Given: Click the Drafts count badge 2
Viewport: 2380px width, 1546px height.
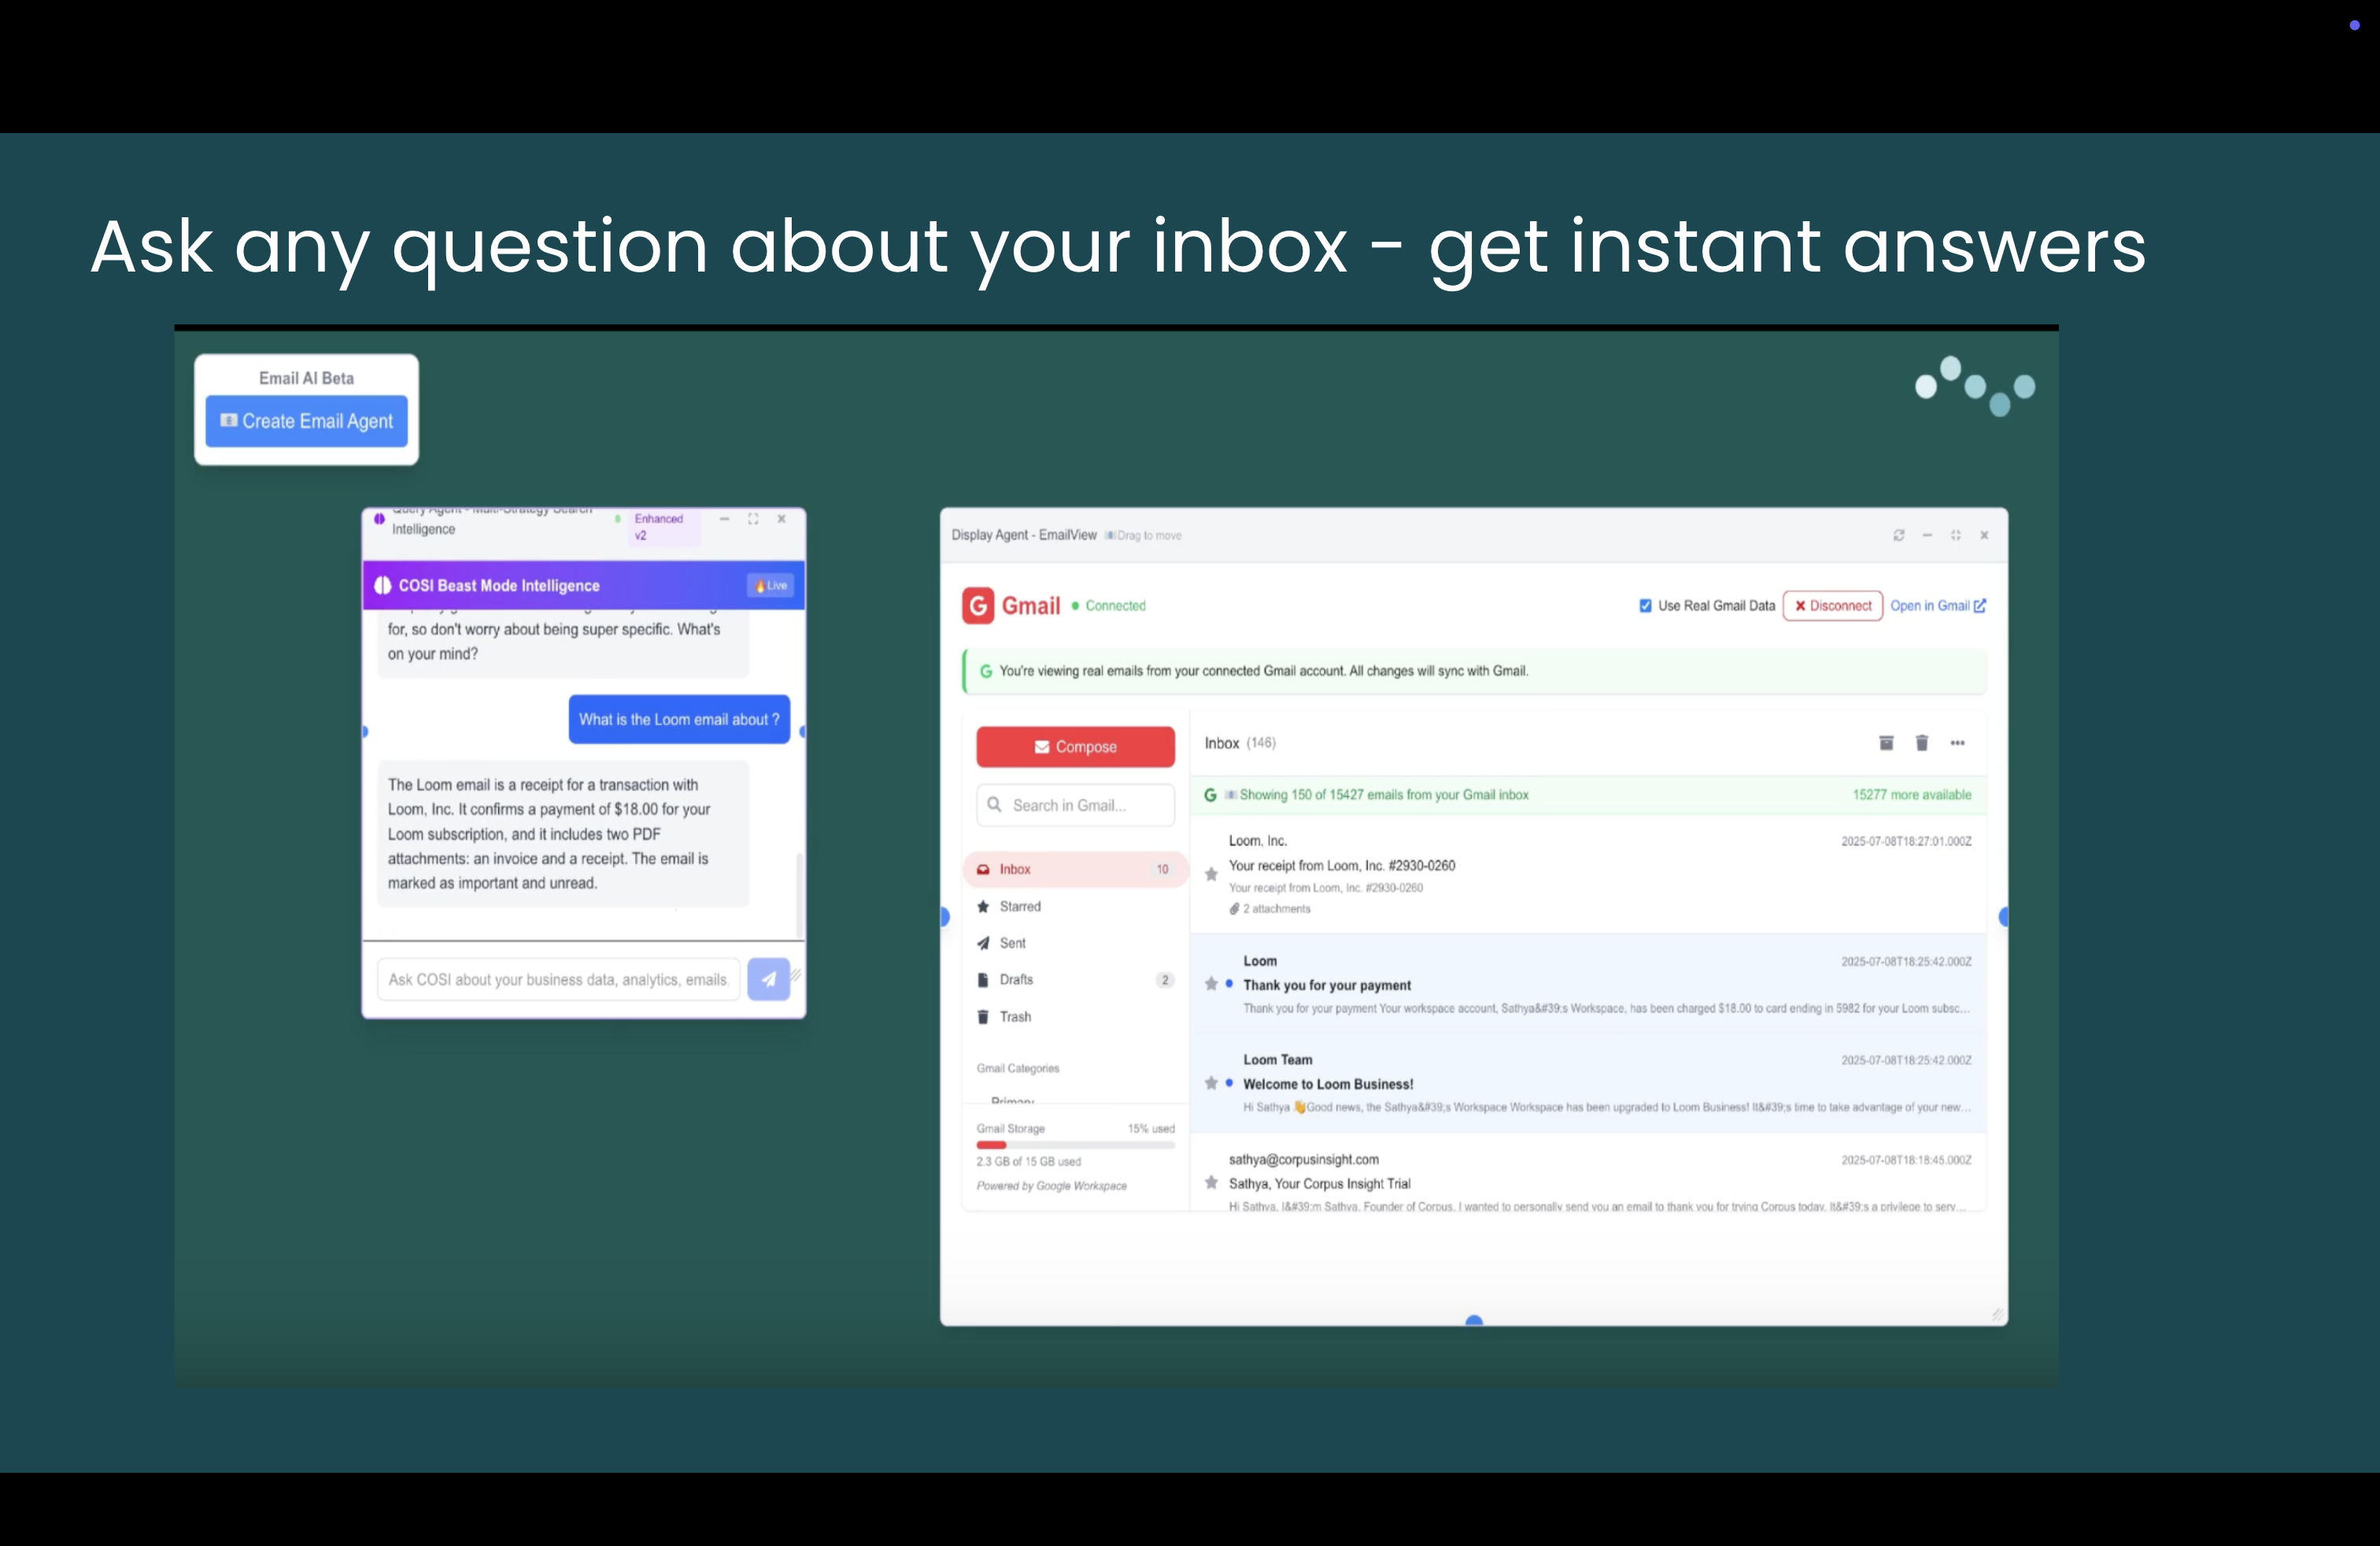Looking at the screenshot, I should click(1164, 980).
